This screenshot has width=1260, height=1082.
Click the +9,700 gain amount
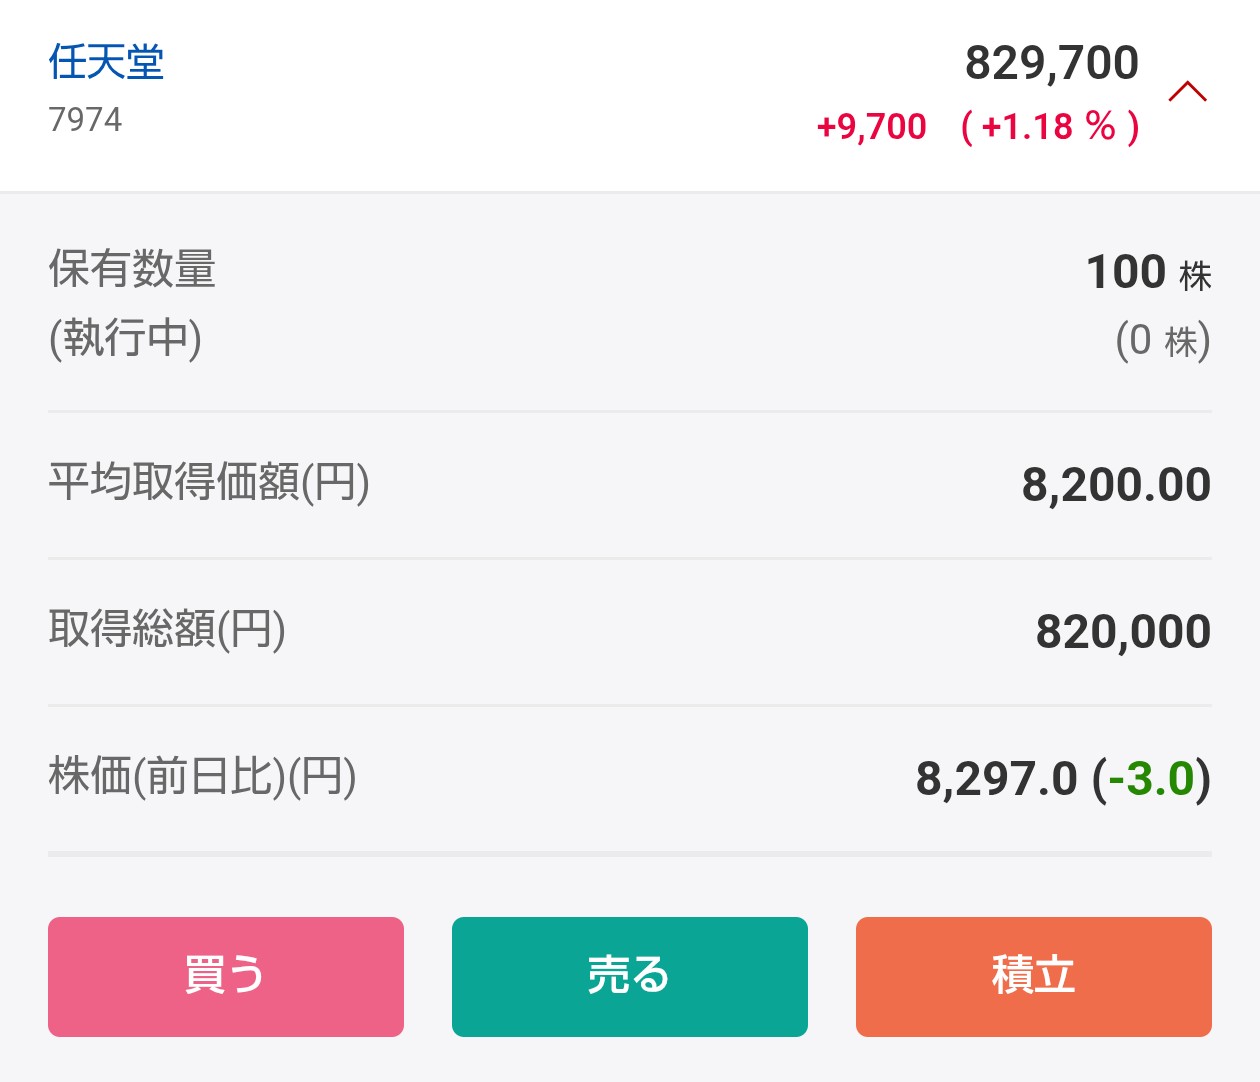pos(871,127)
